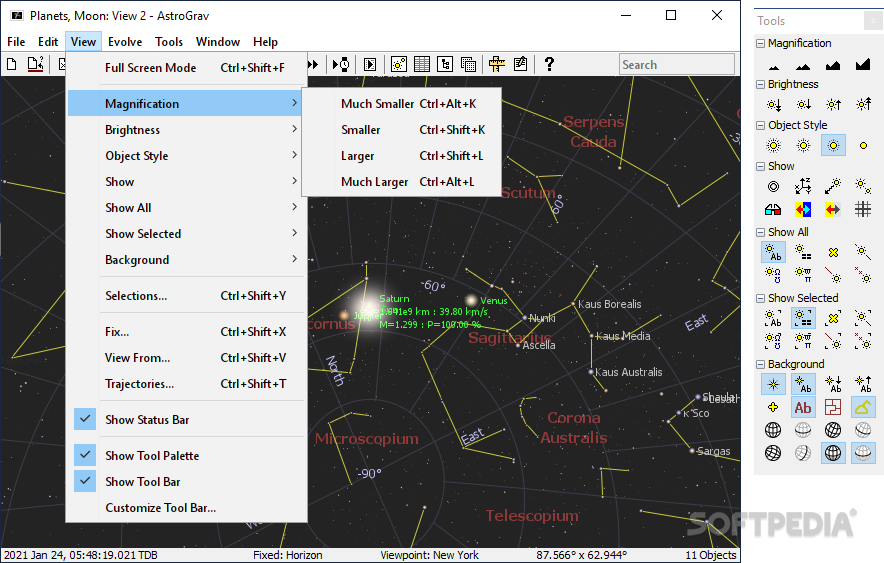Screen dimensions: 884x563
Task: Open the Brightness submenu in View menu
Action: click(186, 130)
